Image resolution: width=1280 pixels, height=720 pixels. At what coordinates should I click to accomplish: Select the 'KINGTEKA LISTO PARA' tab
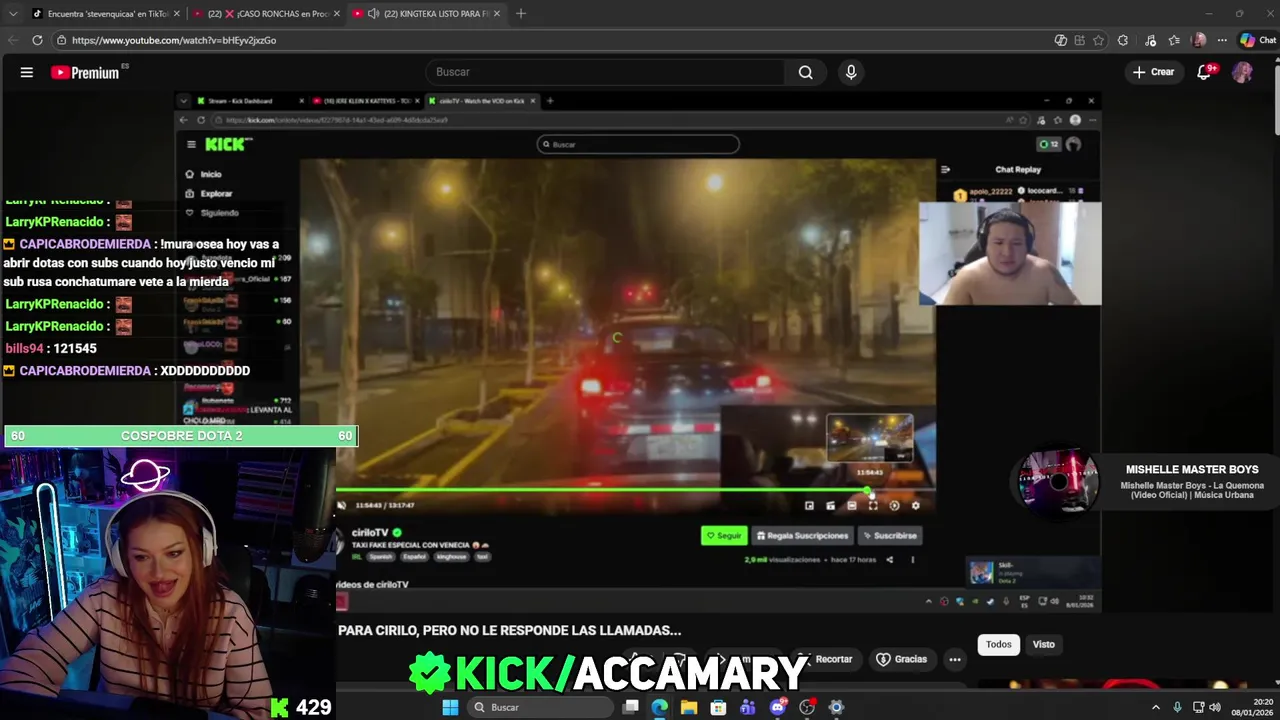tap(427, 14)
